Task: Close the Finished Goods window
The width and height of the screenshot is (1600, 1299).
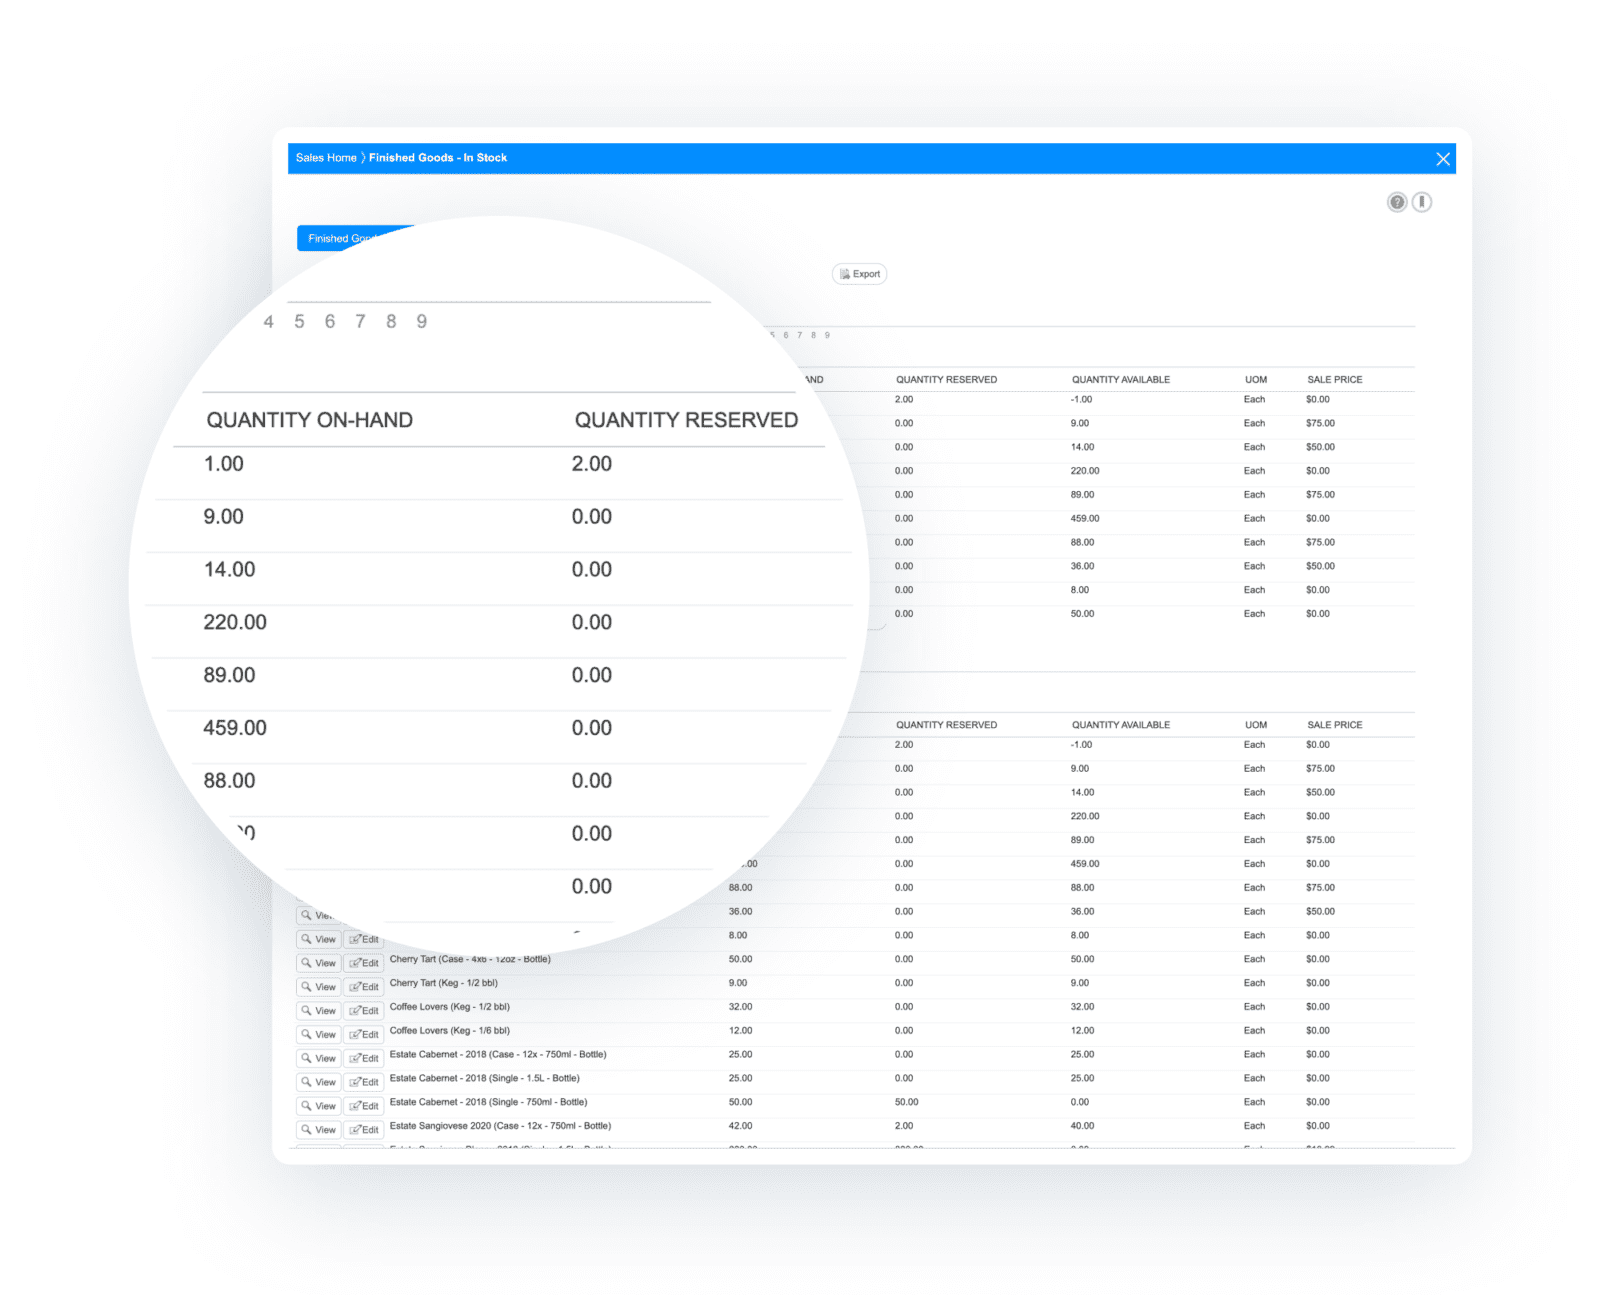Action: click(1443, 159)
